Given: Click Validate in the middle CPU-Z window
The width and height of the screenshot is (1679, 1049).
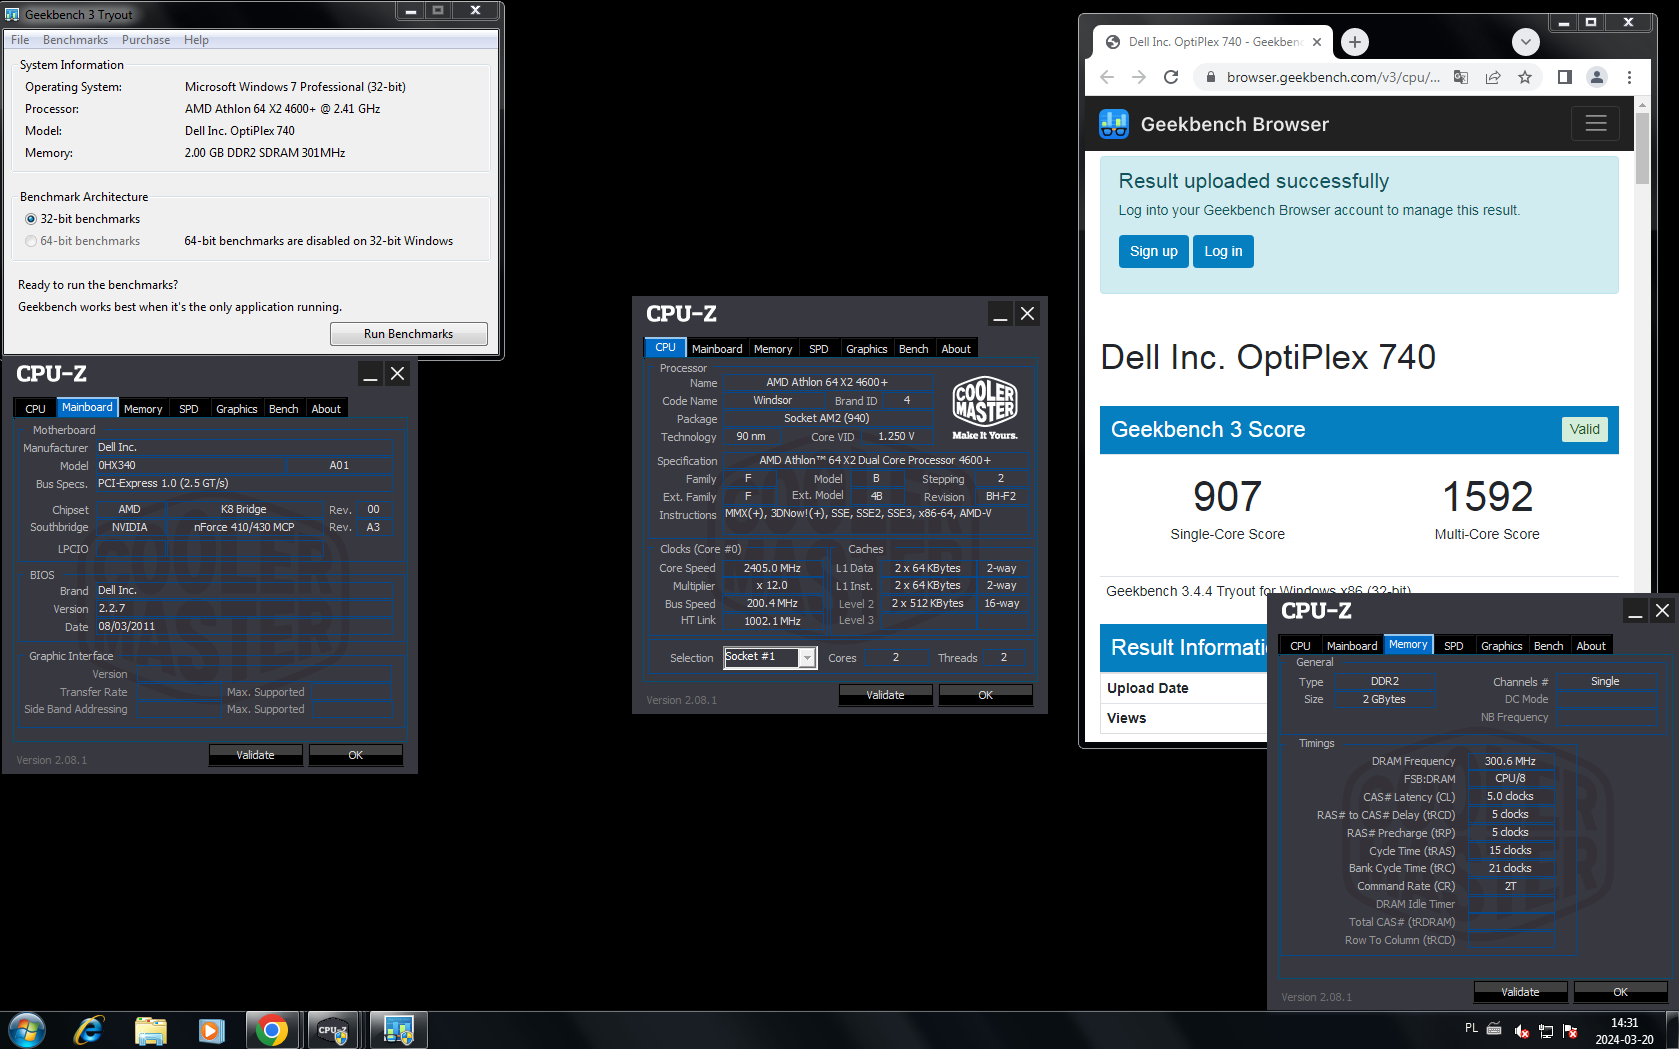Looking at the screenshot, I should [885, 695].
